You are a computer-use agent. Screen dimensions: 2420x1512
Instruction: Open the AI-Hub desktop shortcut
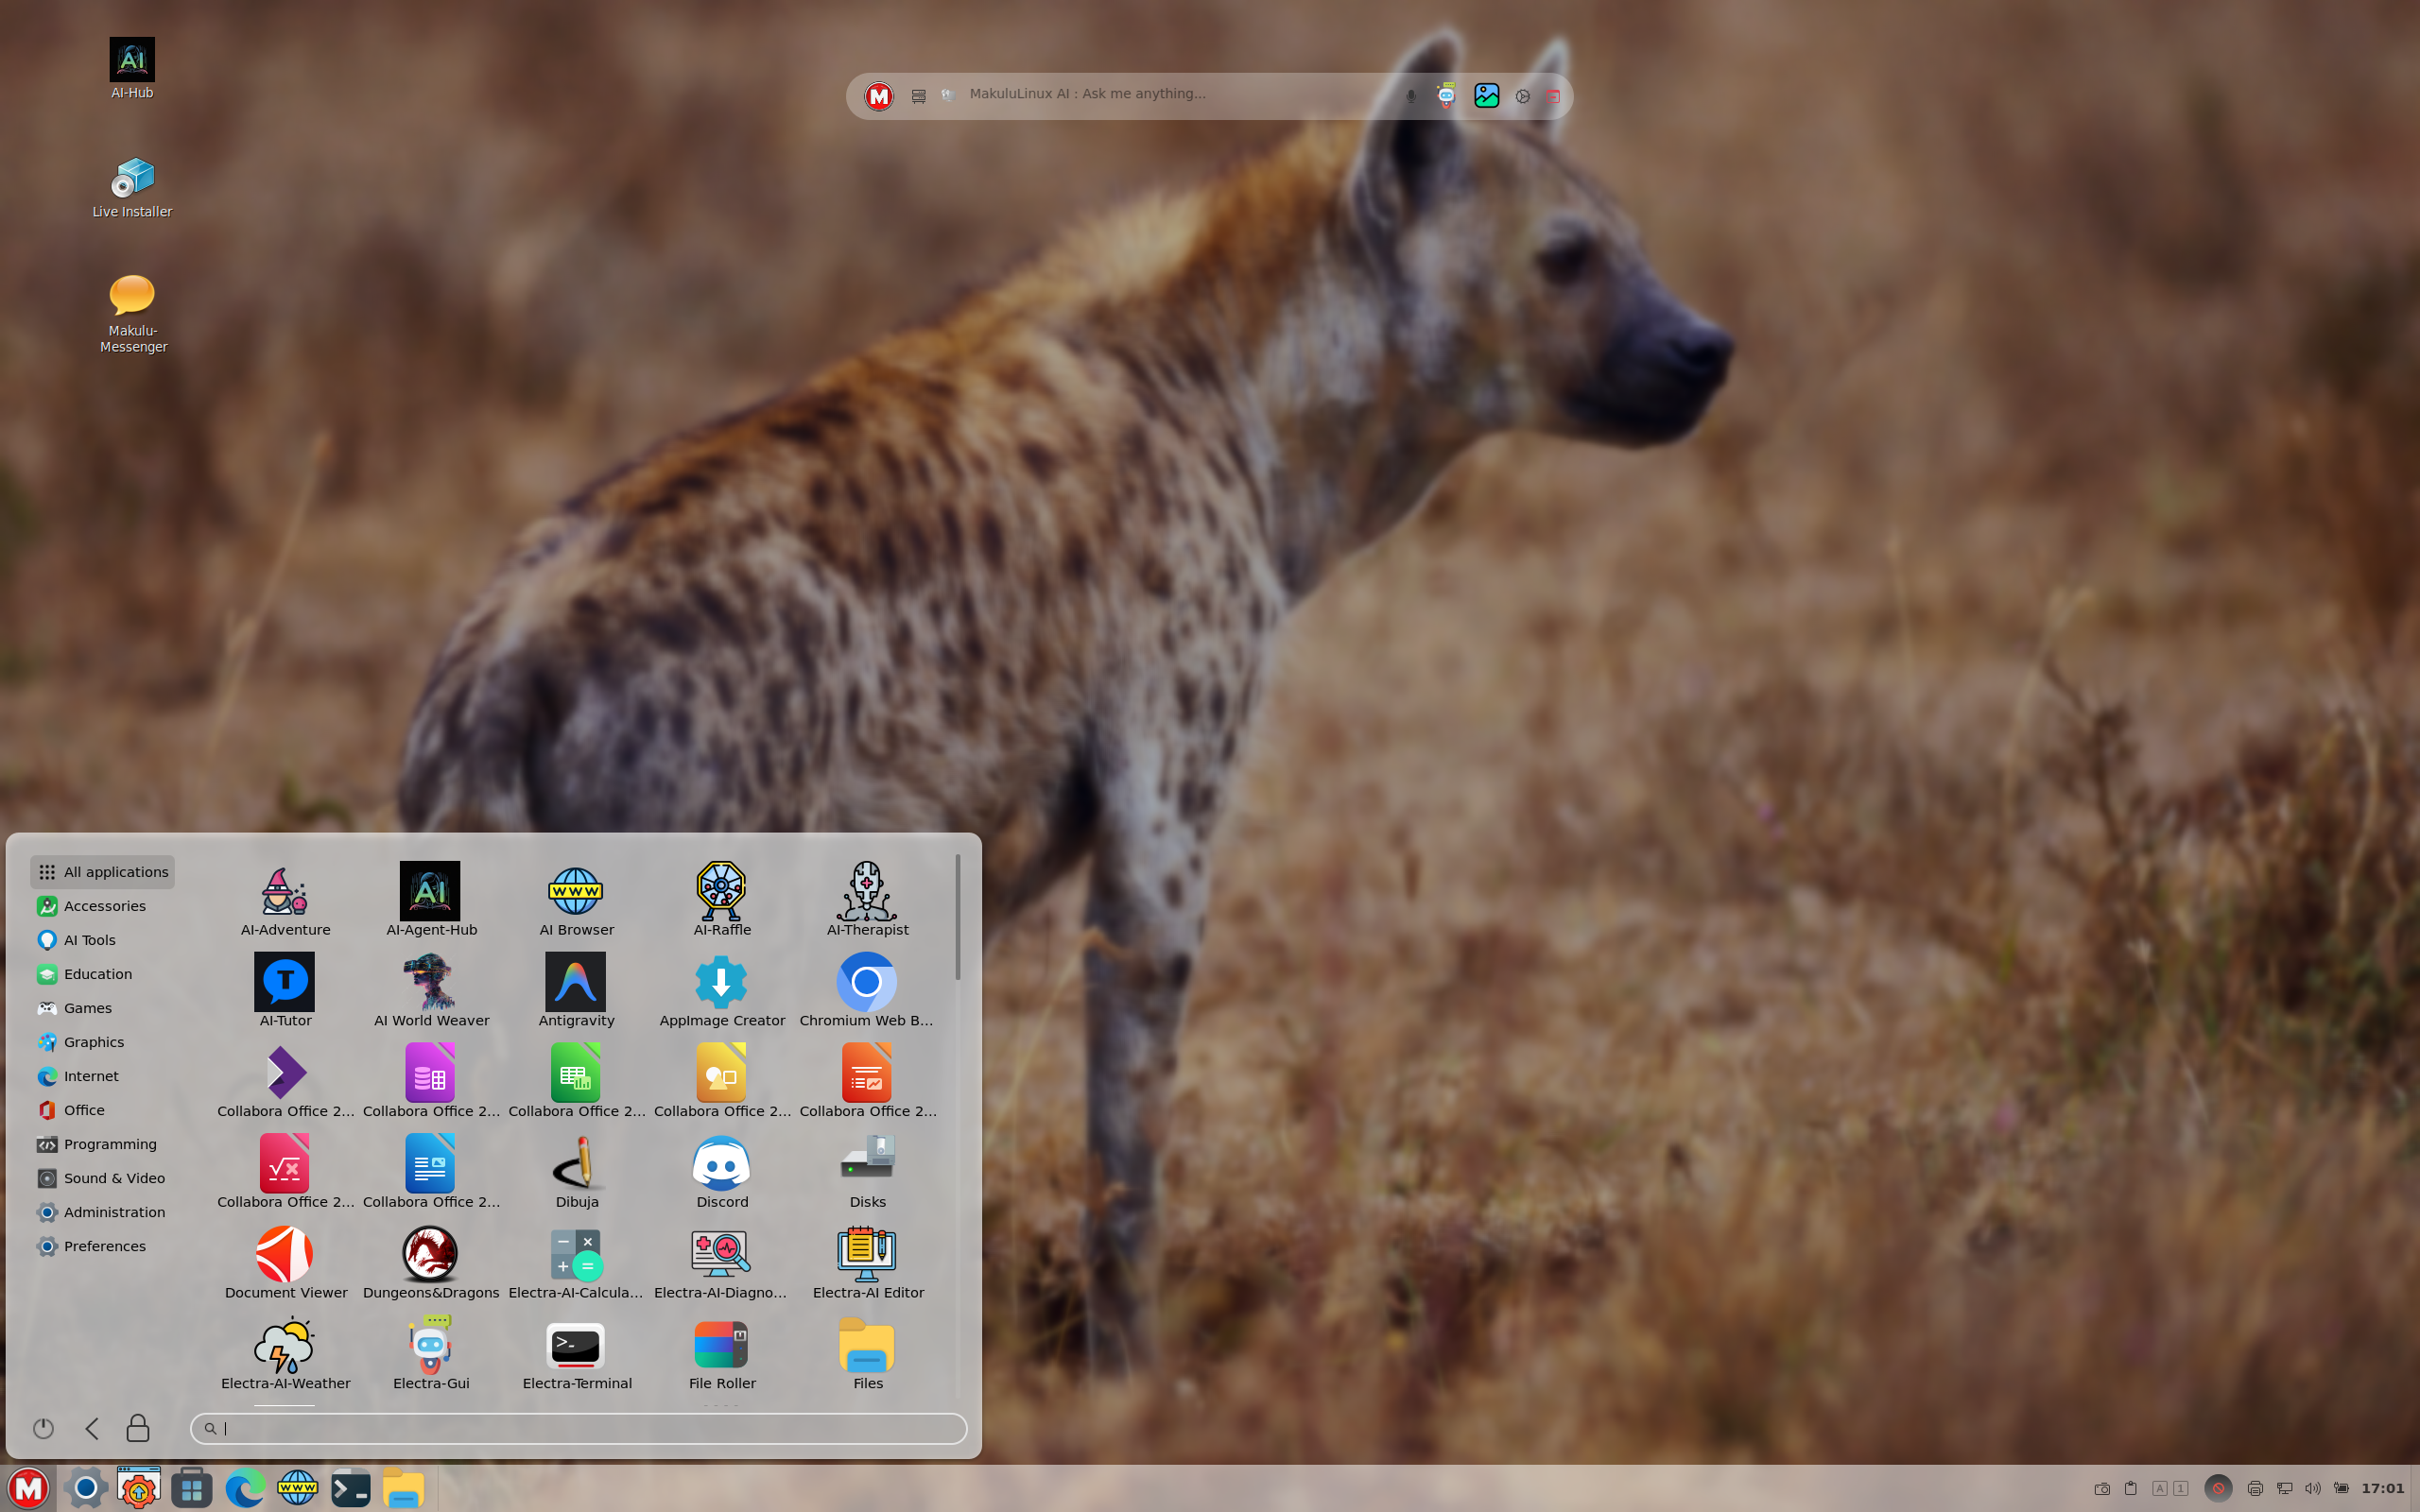pos(132,69)
